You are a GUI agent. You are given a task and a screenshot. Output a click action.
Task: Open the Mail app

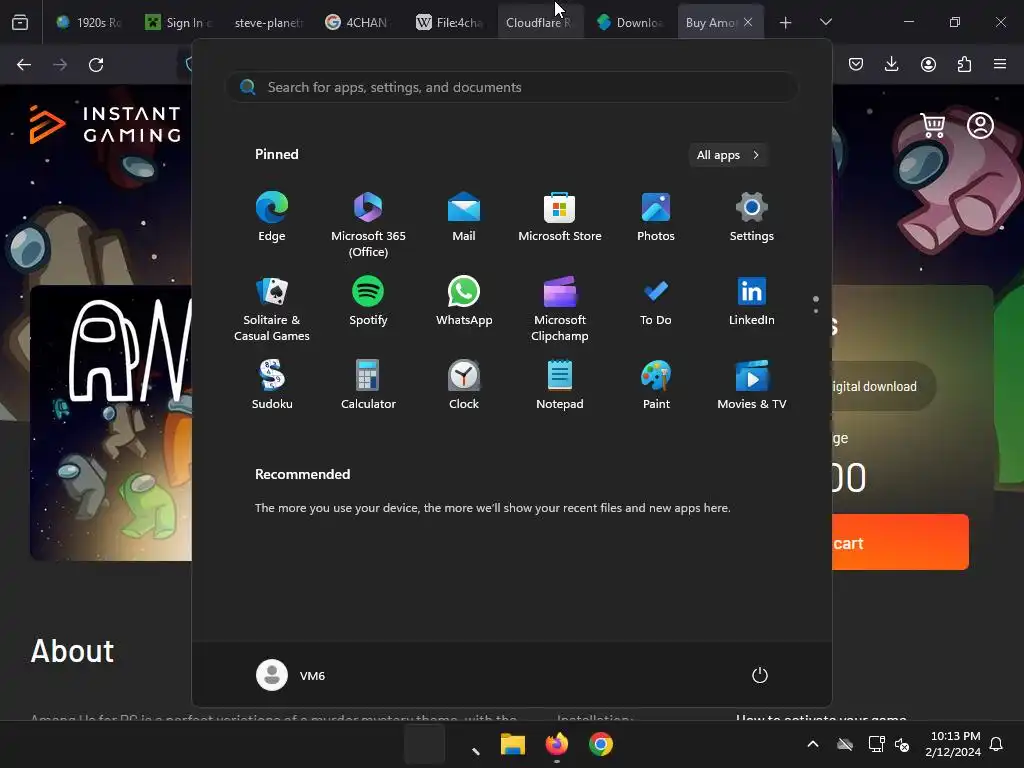pos(464,217)
